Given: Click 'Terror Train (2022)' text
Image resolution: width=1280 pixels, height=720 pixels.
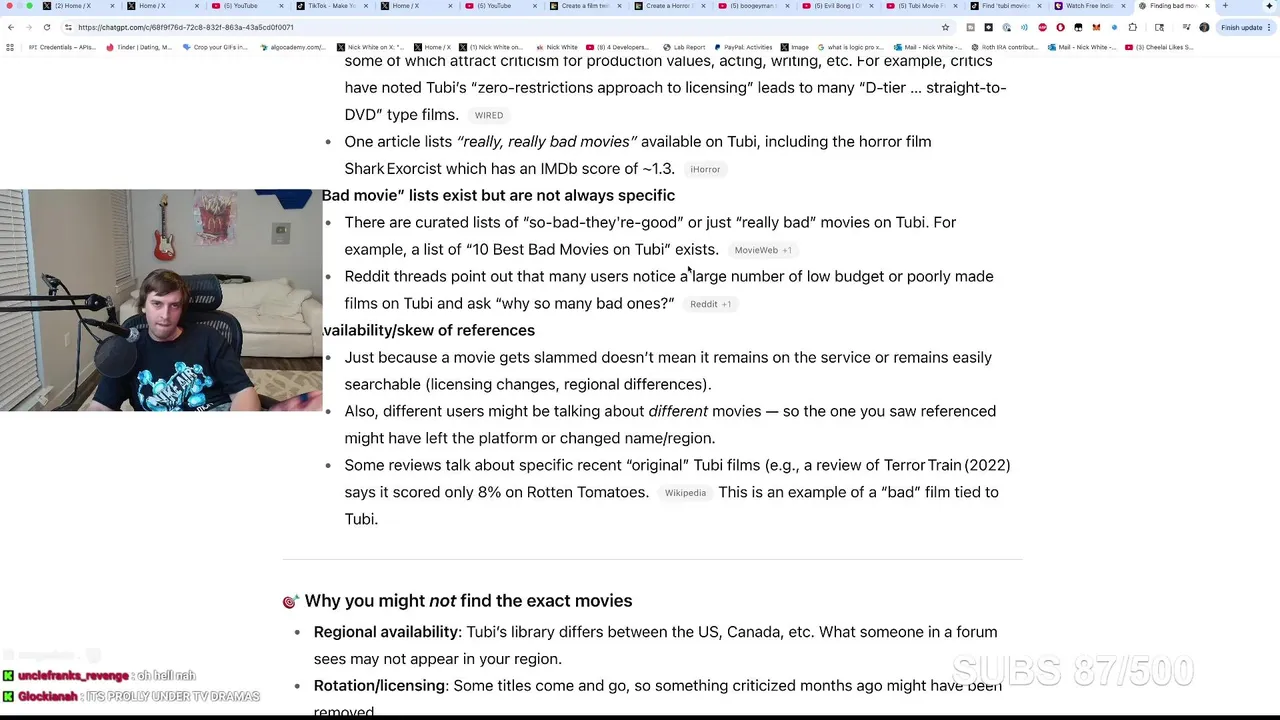Looking at the screenshot, I should [x=947, y=465].
